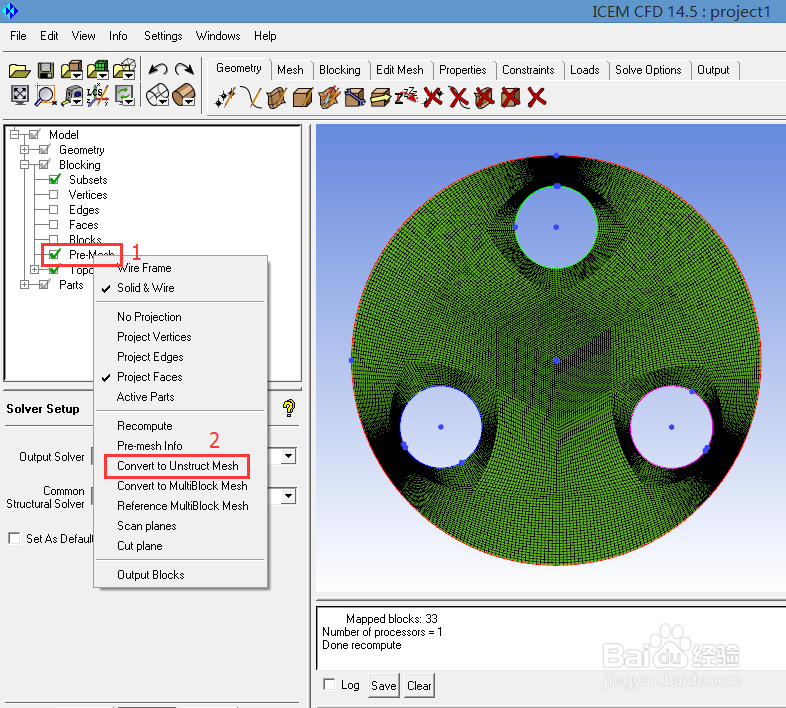Select the Delete Point tool

pos(433,97)
